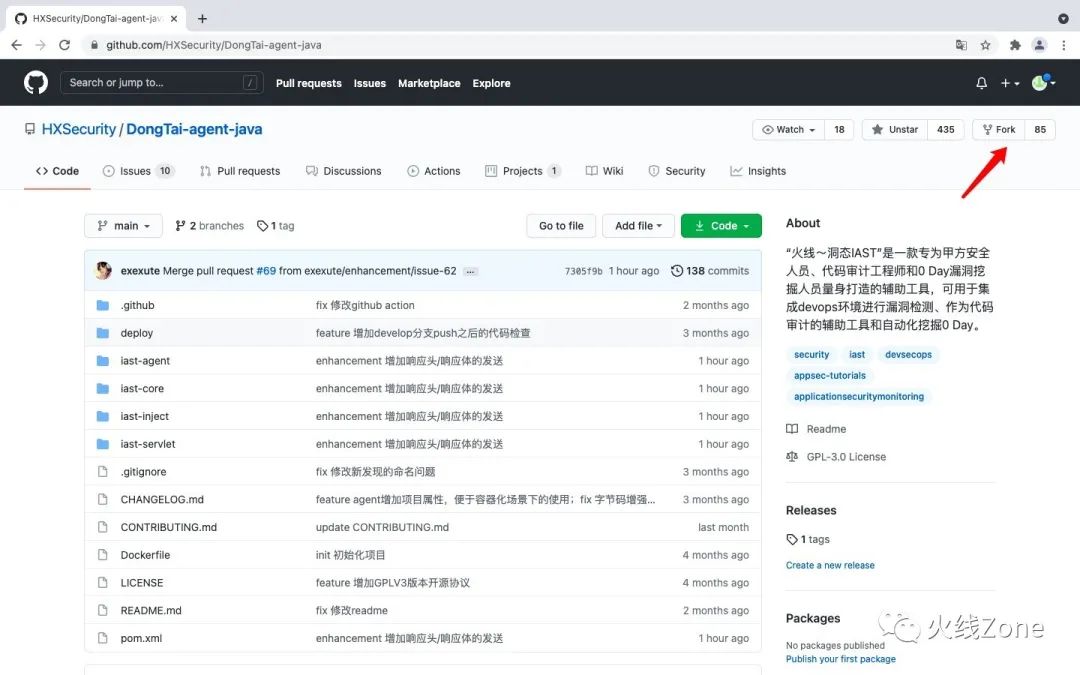Open the LICENSE file

[141, 583]
